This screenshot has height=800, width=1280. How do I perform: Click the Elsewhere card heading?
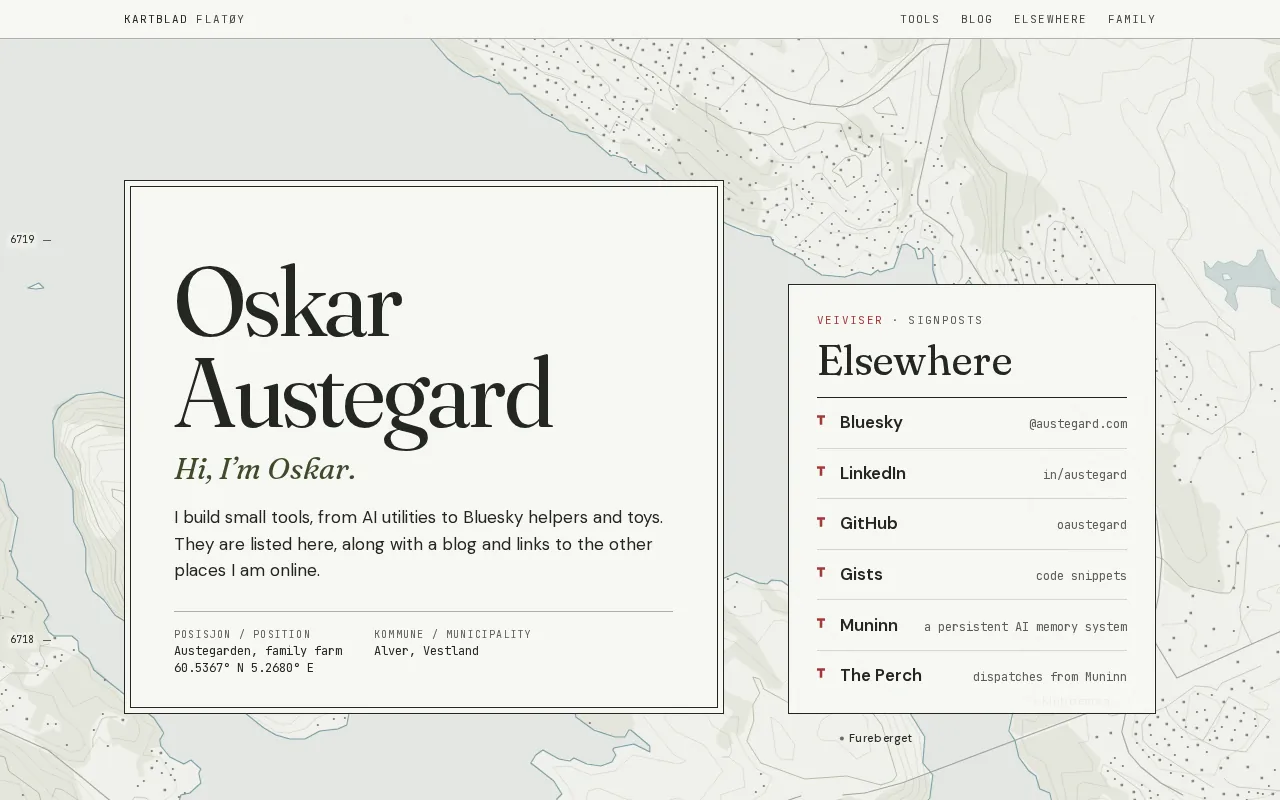(x=914, y=361)
